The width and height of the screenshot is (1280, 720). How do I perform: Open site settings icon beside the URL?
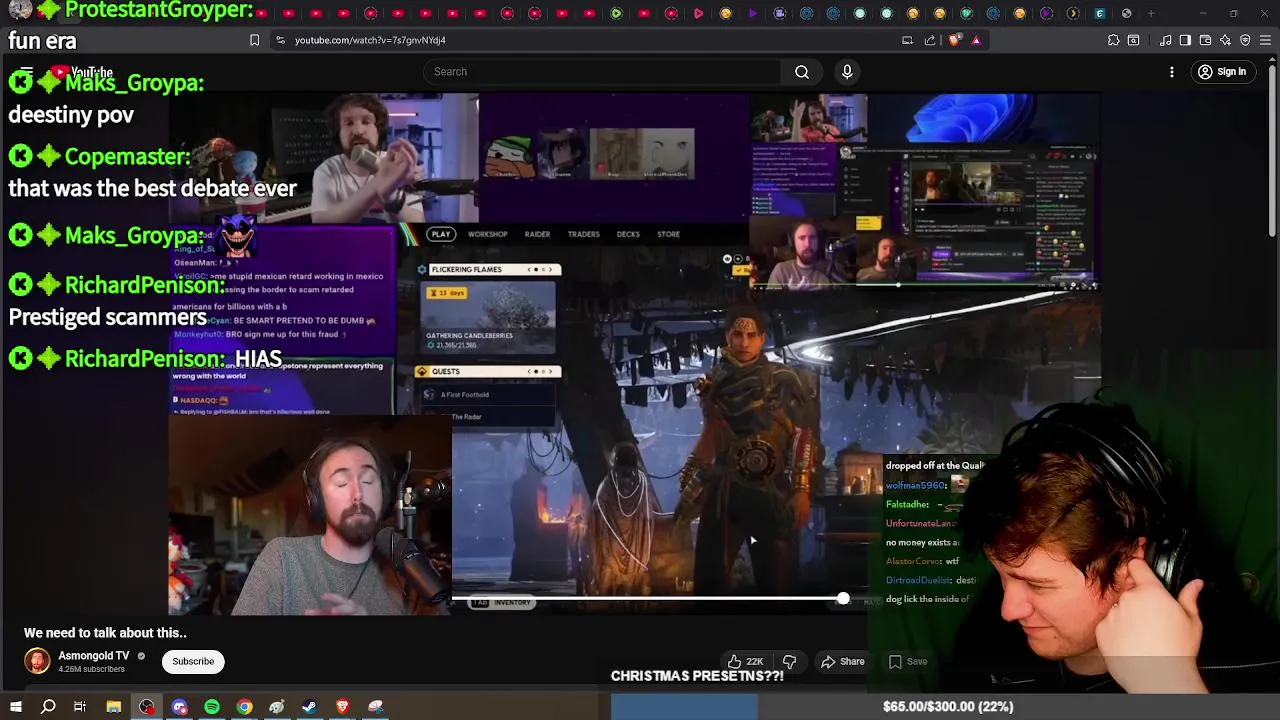(280, 40)
